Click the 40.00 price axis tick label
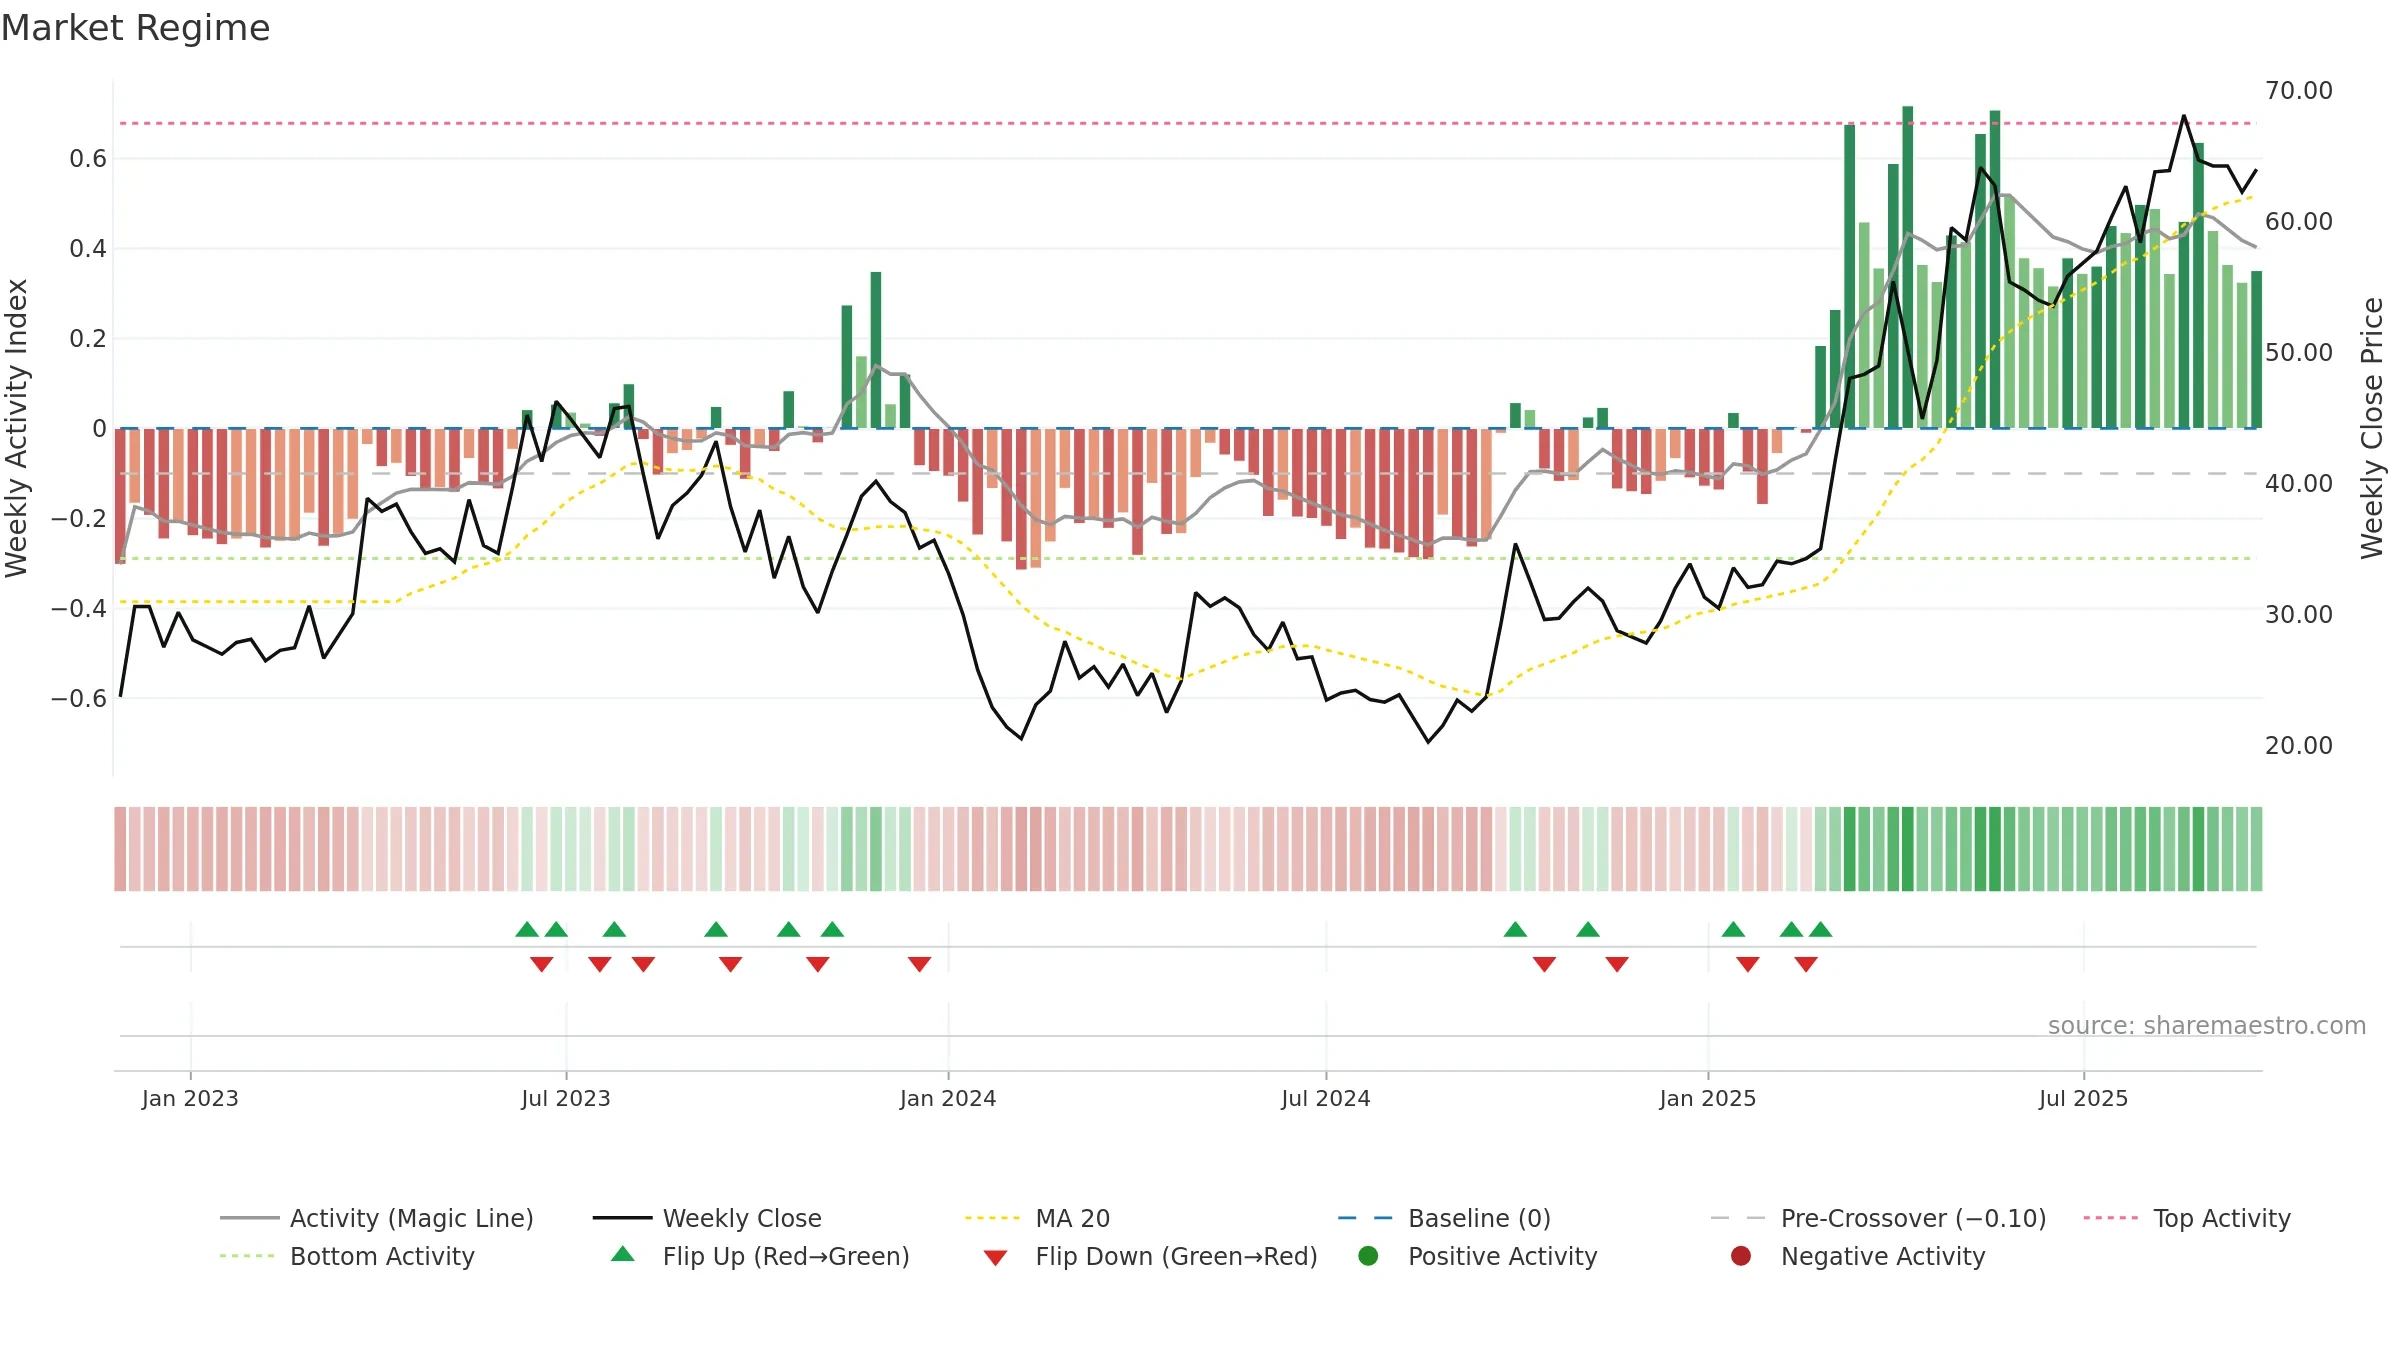The width and height of the screenshot is (2400, 1350). click(2299, 484)
